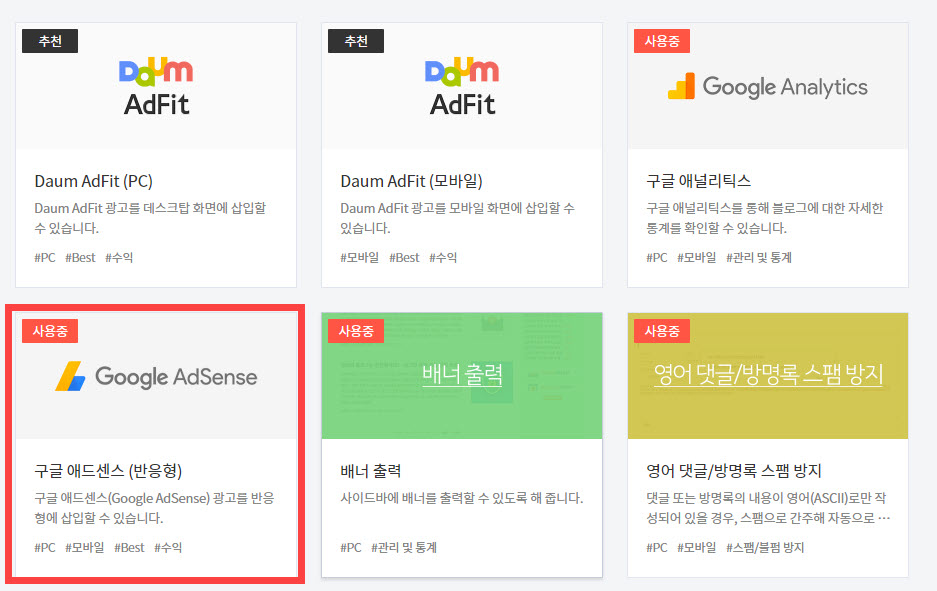This screenshot has width=937, height=591.
Task: Click description '구글 애널리틱스를 통해 블로그에 대한 자세한'
Action: 764,208
